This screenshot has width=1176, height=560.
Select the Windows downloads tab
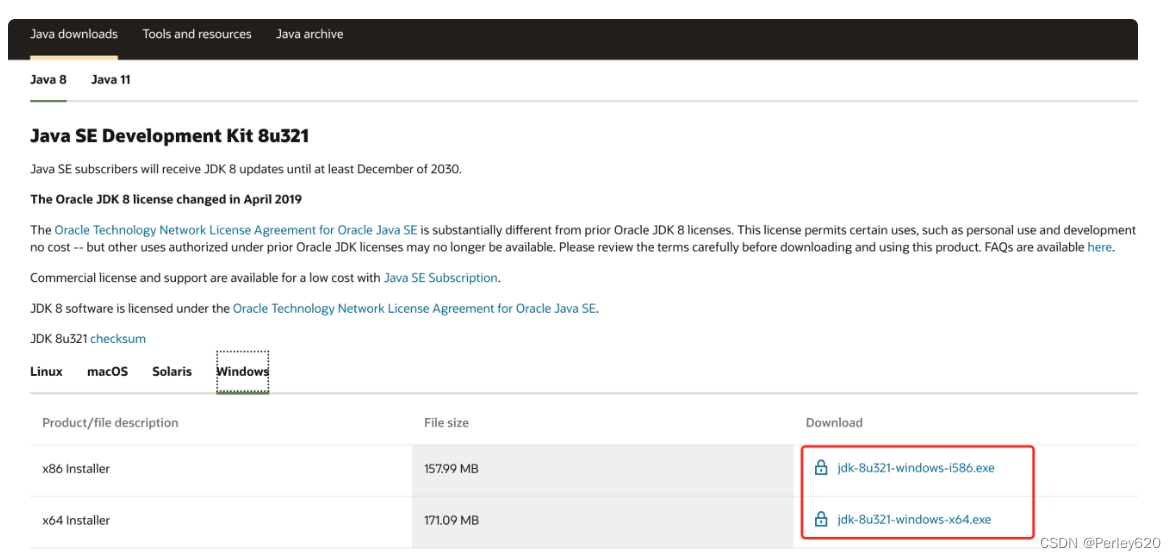coord(242,372)
